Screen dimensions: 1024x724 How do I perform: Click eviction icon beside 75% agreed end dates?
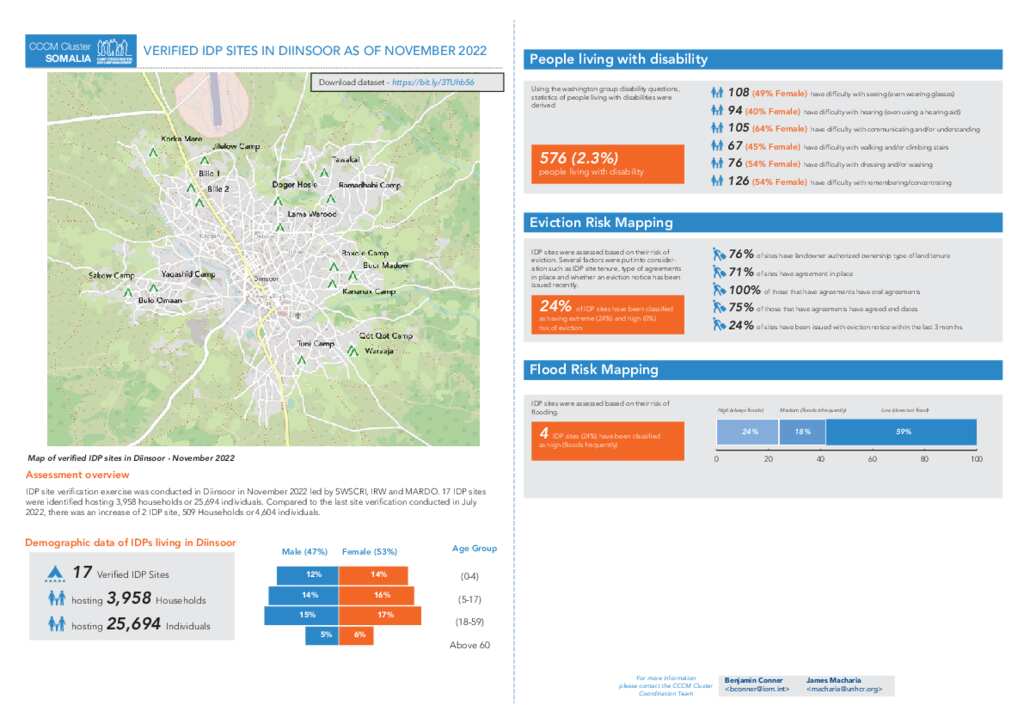[719, 307]
